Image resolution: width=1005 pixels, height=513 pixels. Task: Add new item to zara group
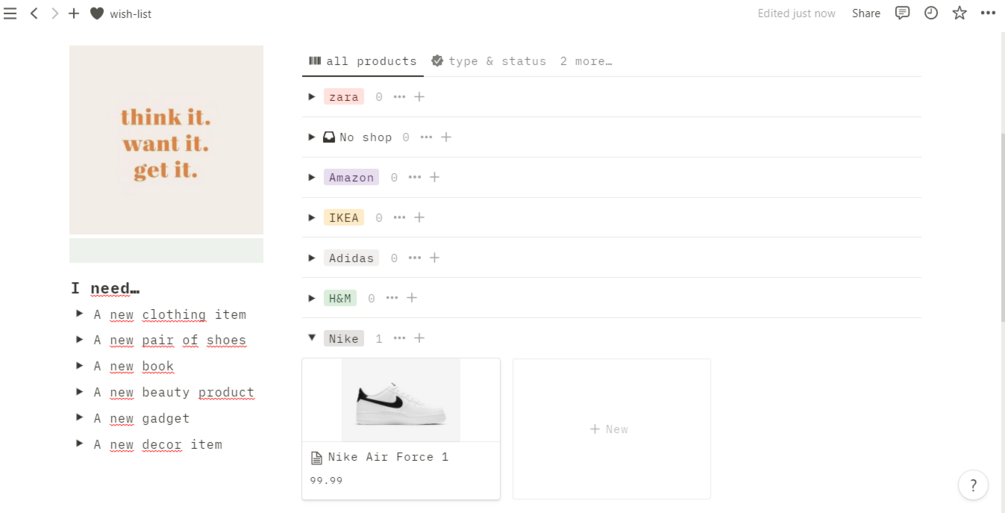(x=419, y=97)
